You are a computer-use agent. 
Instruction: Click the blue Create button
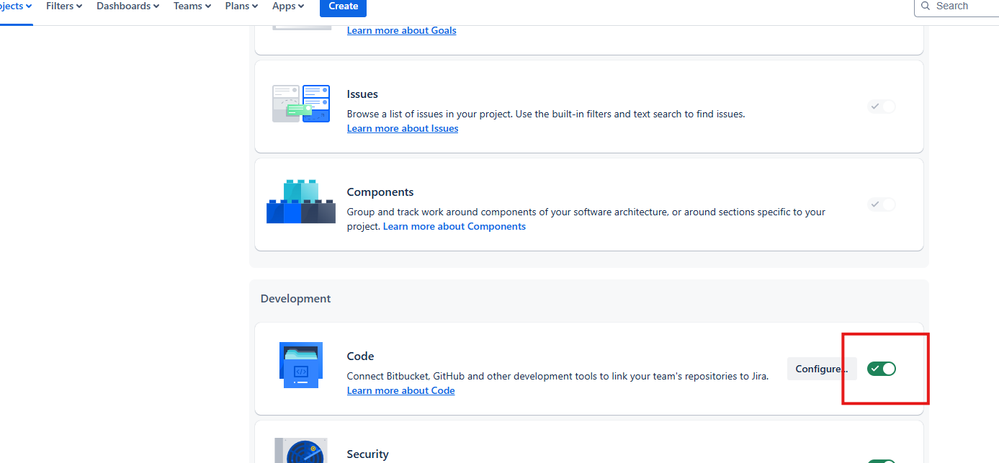(x=343, y=6)
